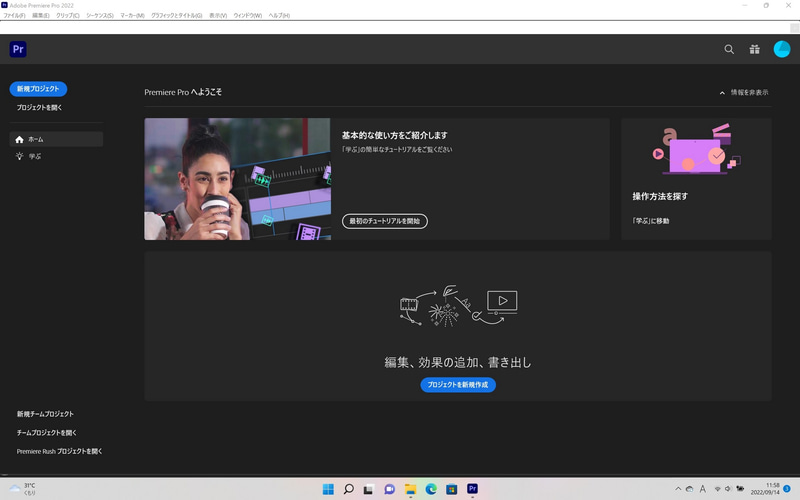Open Windows taskbar search
This screenshot has width=800, height=500.
click(x=348, y=489)
